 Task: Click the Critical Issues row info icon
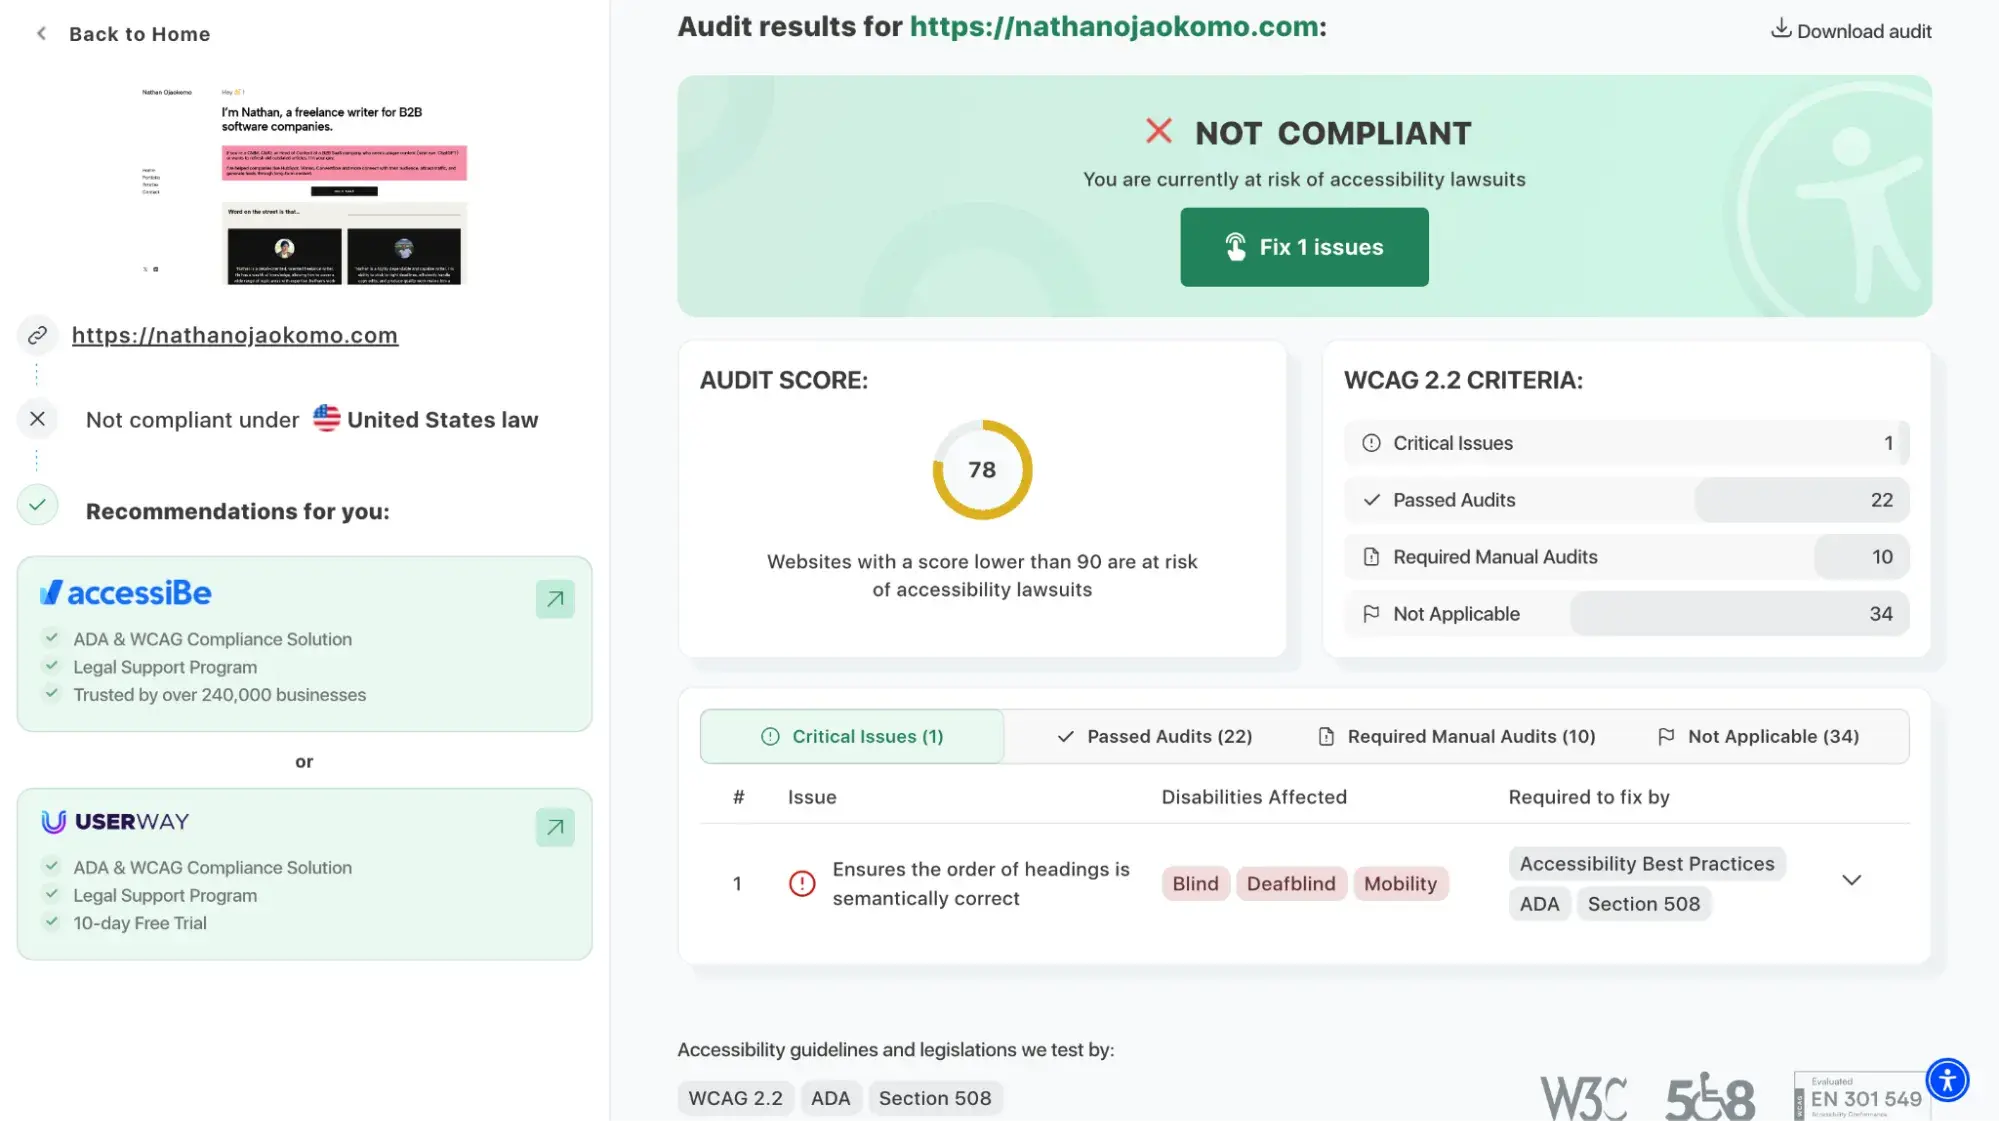point(1371,443)
